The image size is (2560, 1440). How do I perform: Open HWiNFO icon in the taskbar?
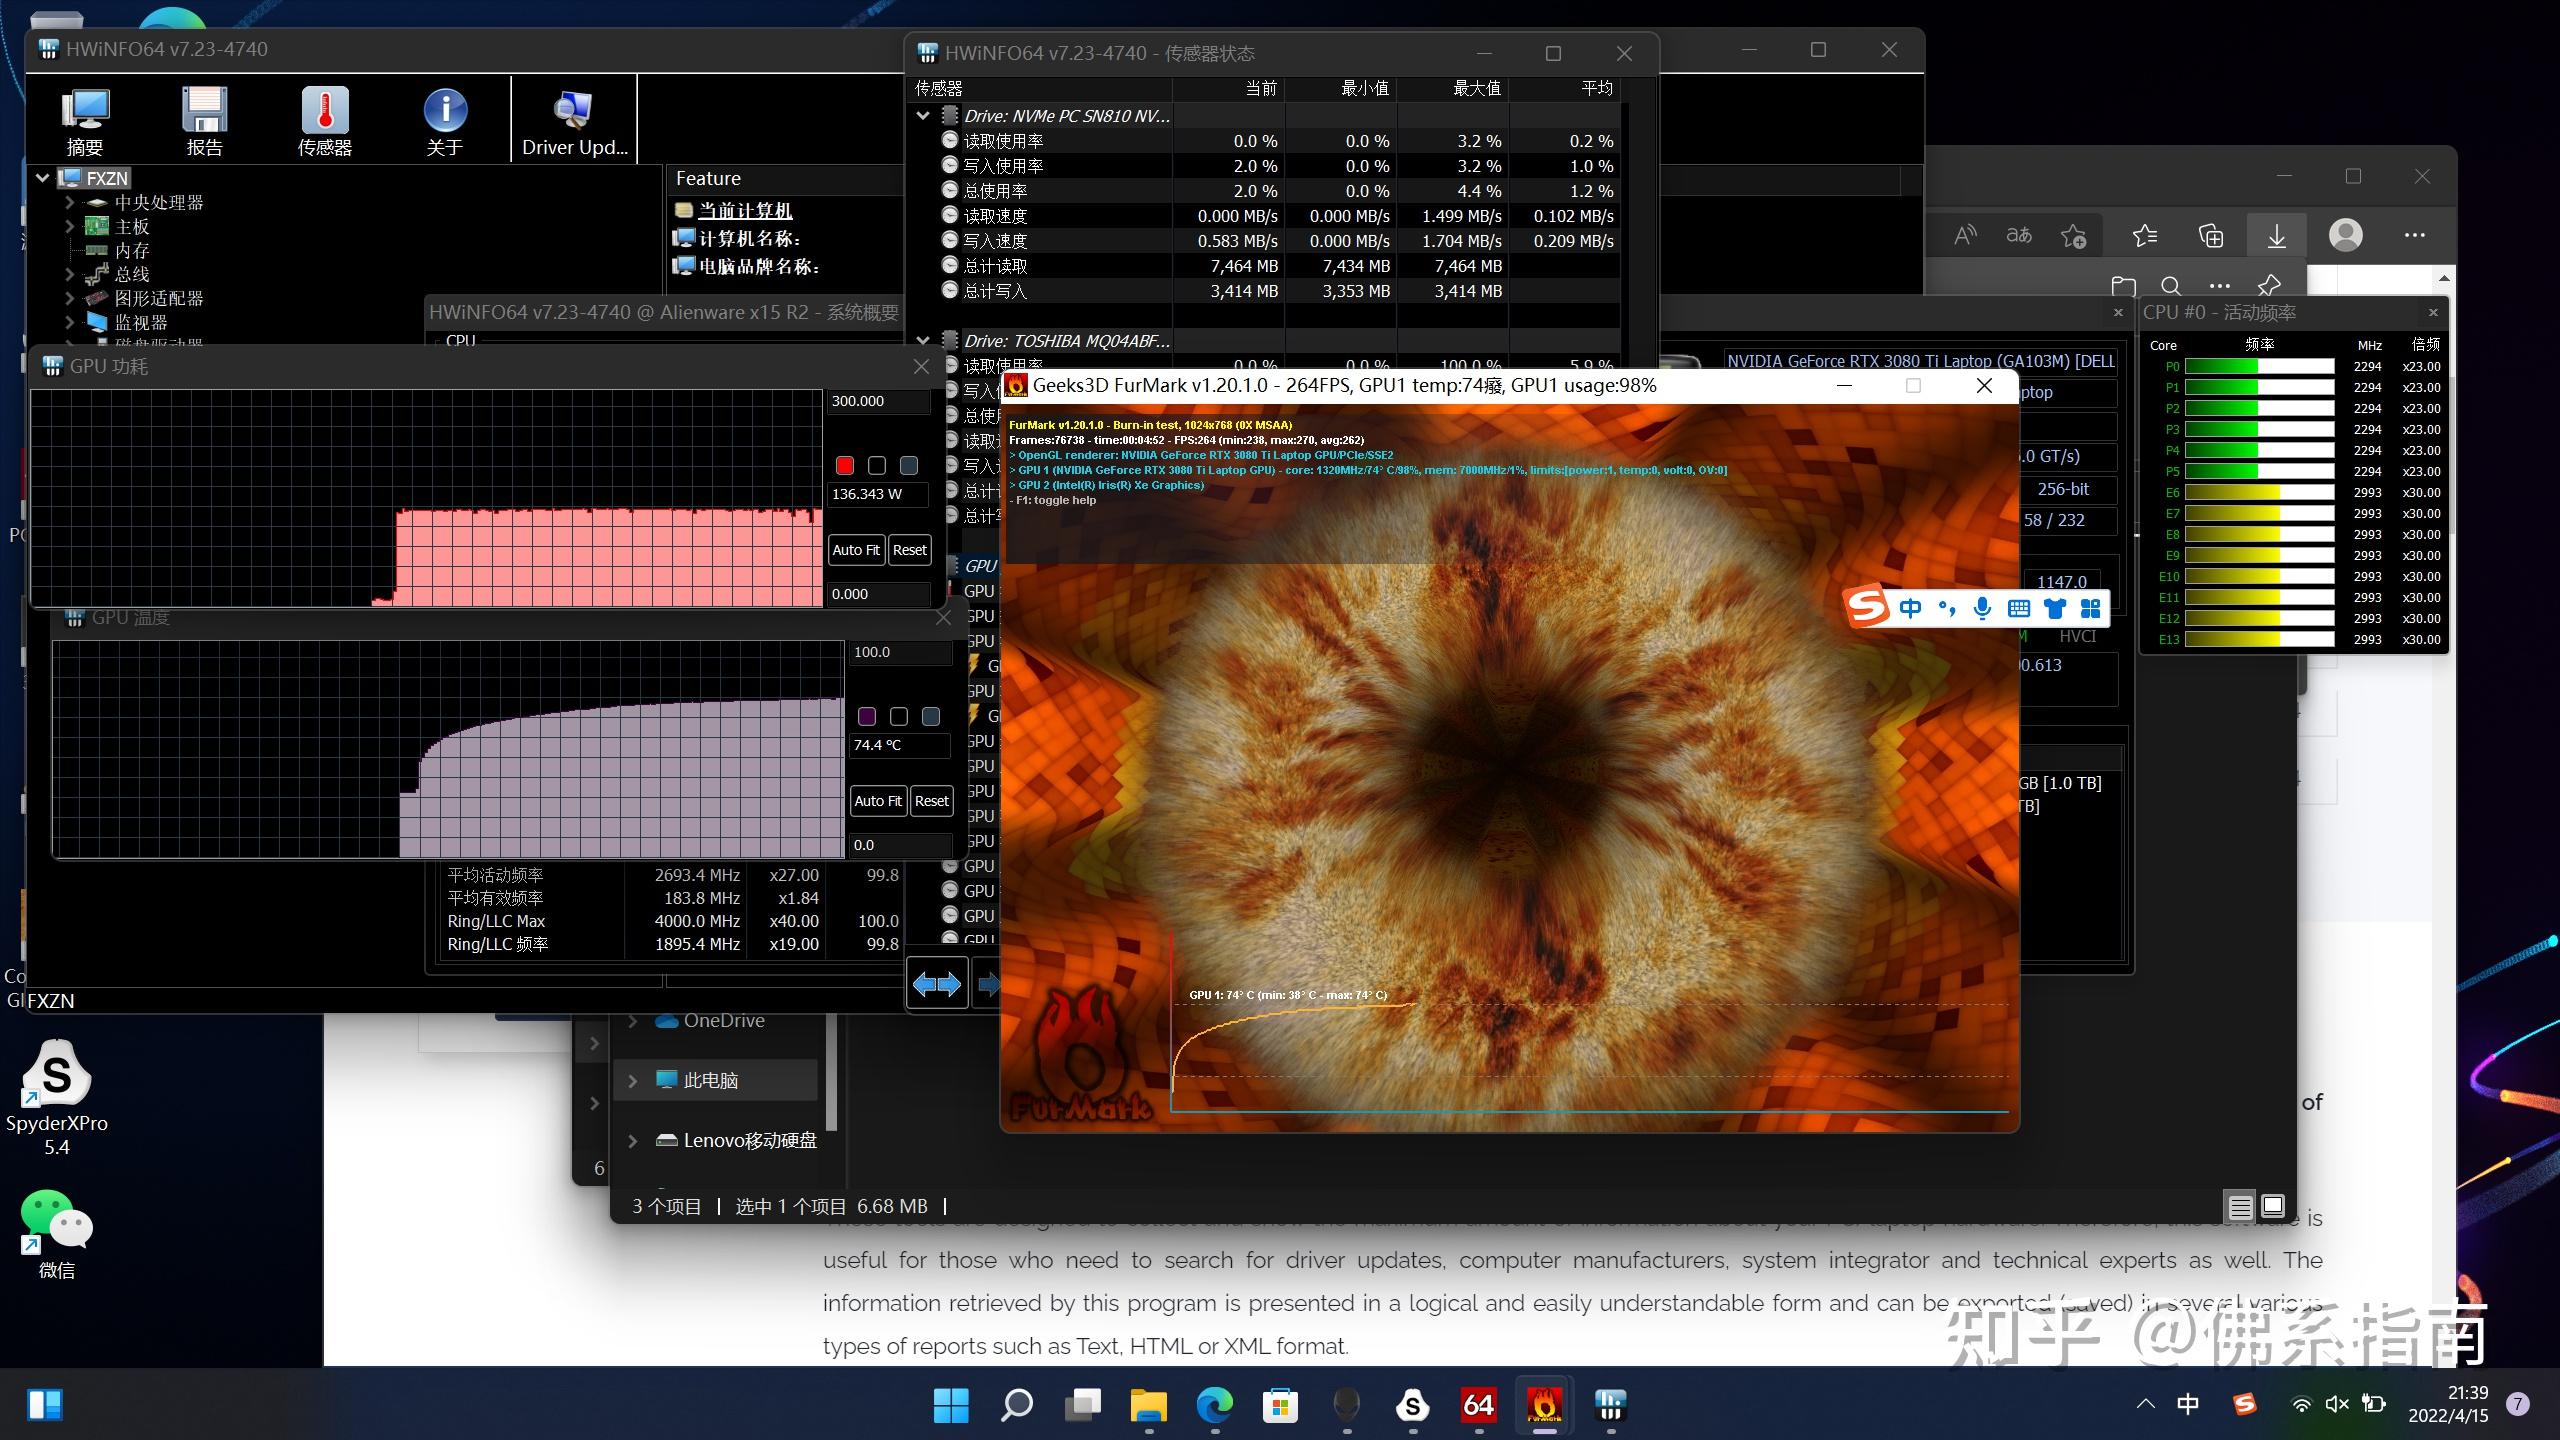(x=1610, y=1405)
